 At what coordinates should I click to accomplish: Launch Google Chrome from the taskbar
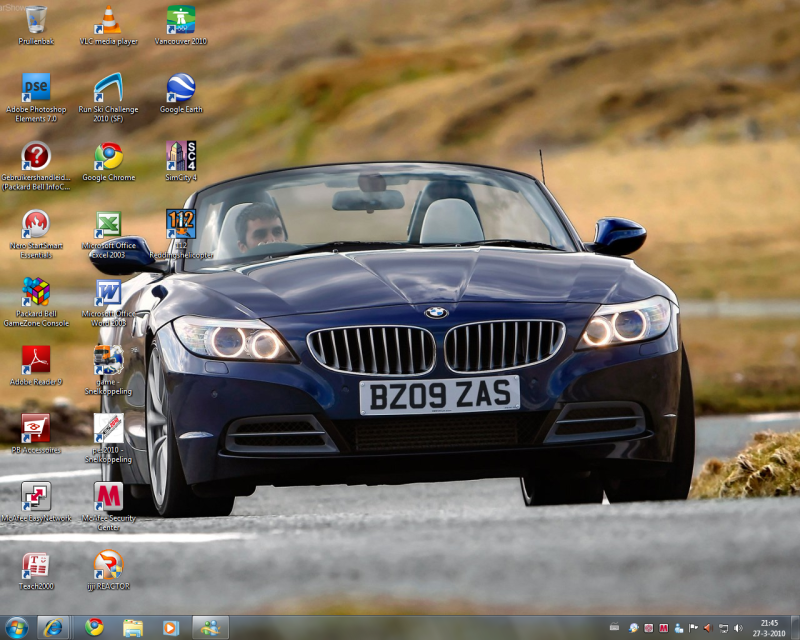[94, 628]
